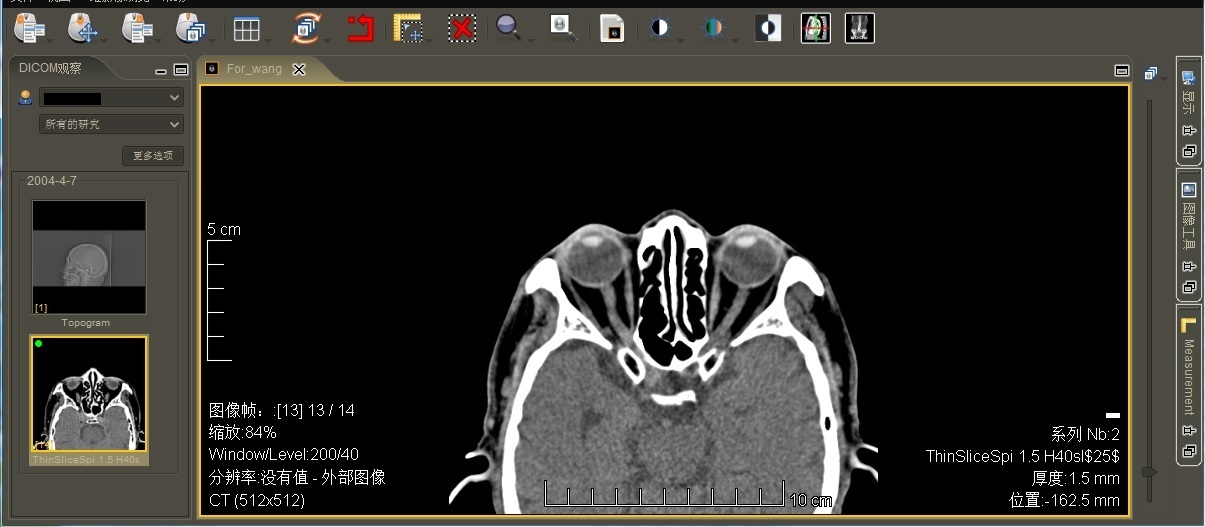Select the Topogram thumbnail
1205x527 pixels.
pyautogui.click(x=89, y=258)
